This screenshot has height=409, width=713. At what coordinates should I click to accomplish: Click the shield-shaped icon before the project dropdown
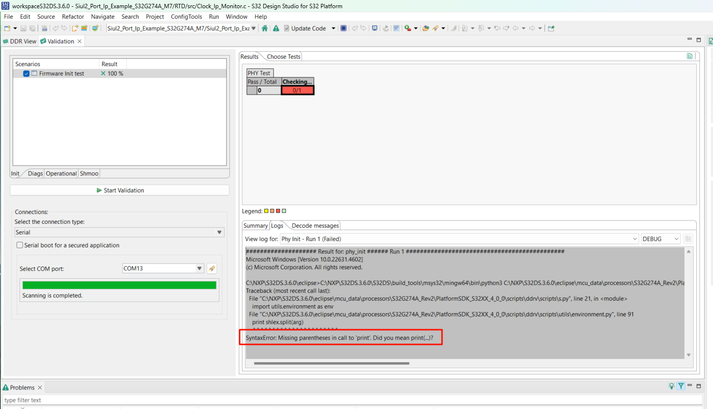tap(95, 28)
